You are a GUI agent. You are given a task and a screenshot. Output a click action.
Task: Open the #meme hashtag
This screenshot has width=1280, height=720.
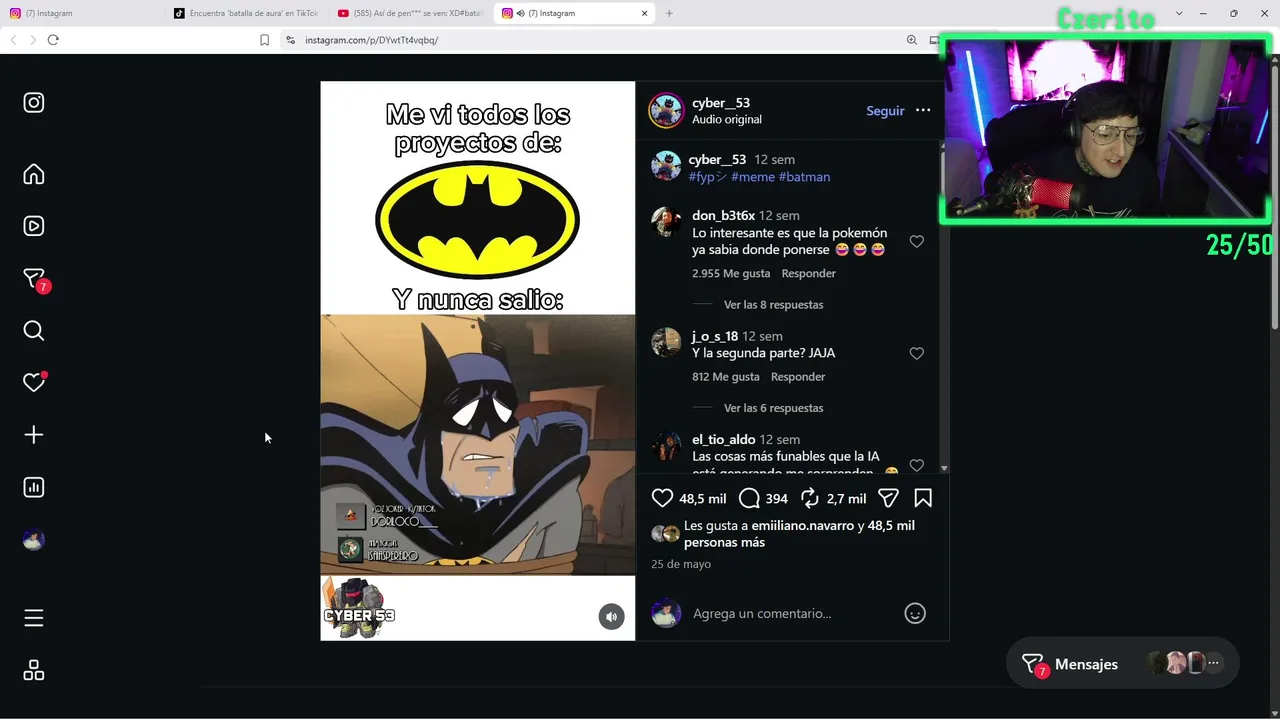[x=752, y=177]
